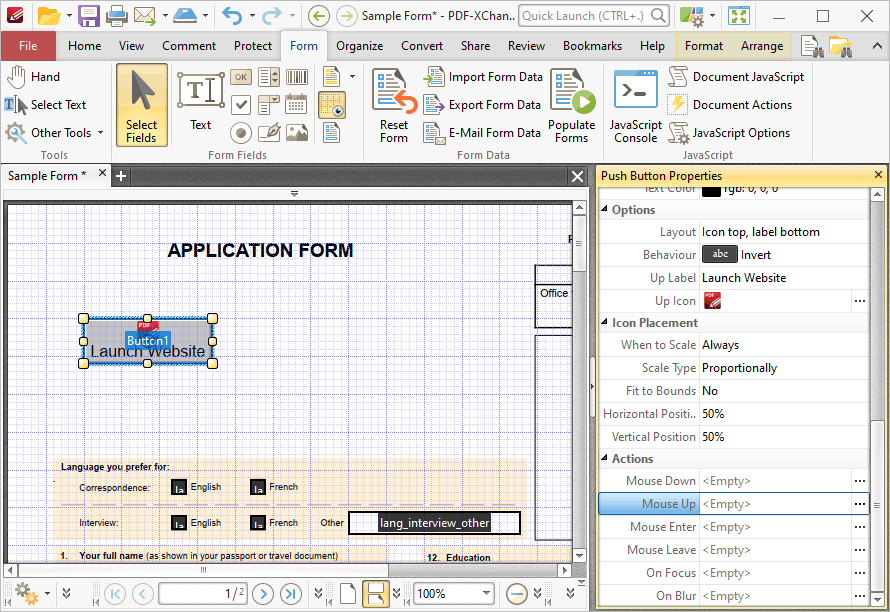Viewport: 890px width, 612px height.
Task: Click the black Text Color swatch
Action: pyautogui.click(x=711, y=191)
